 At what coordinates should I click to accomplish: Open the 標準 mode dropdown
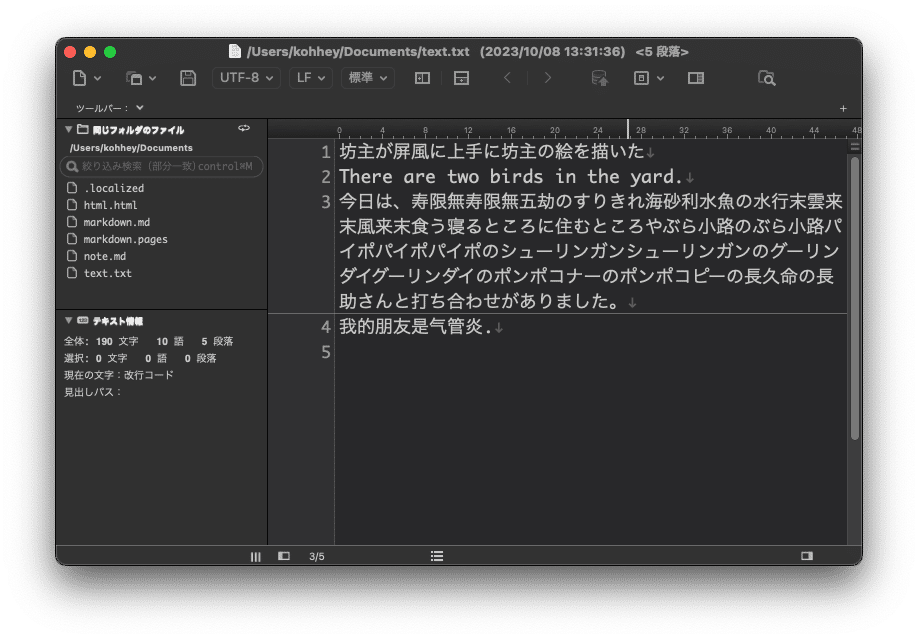[x=368, y=78]
